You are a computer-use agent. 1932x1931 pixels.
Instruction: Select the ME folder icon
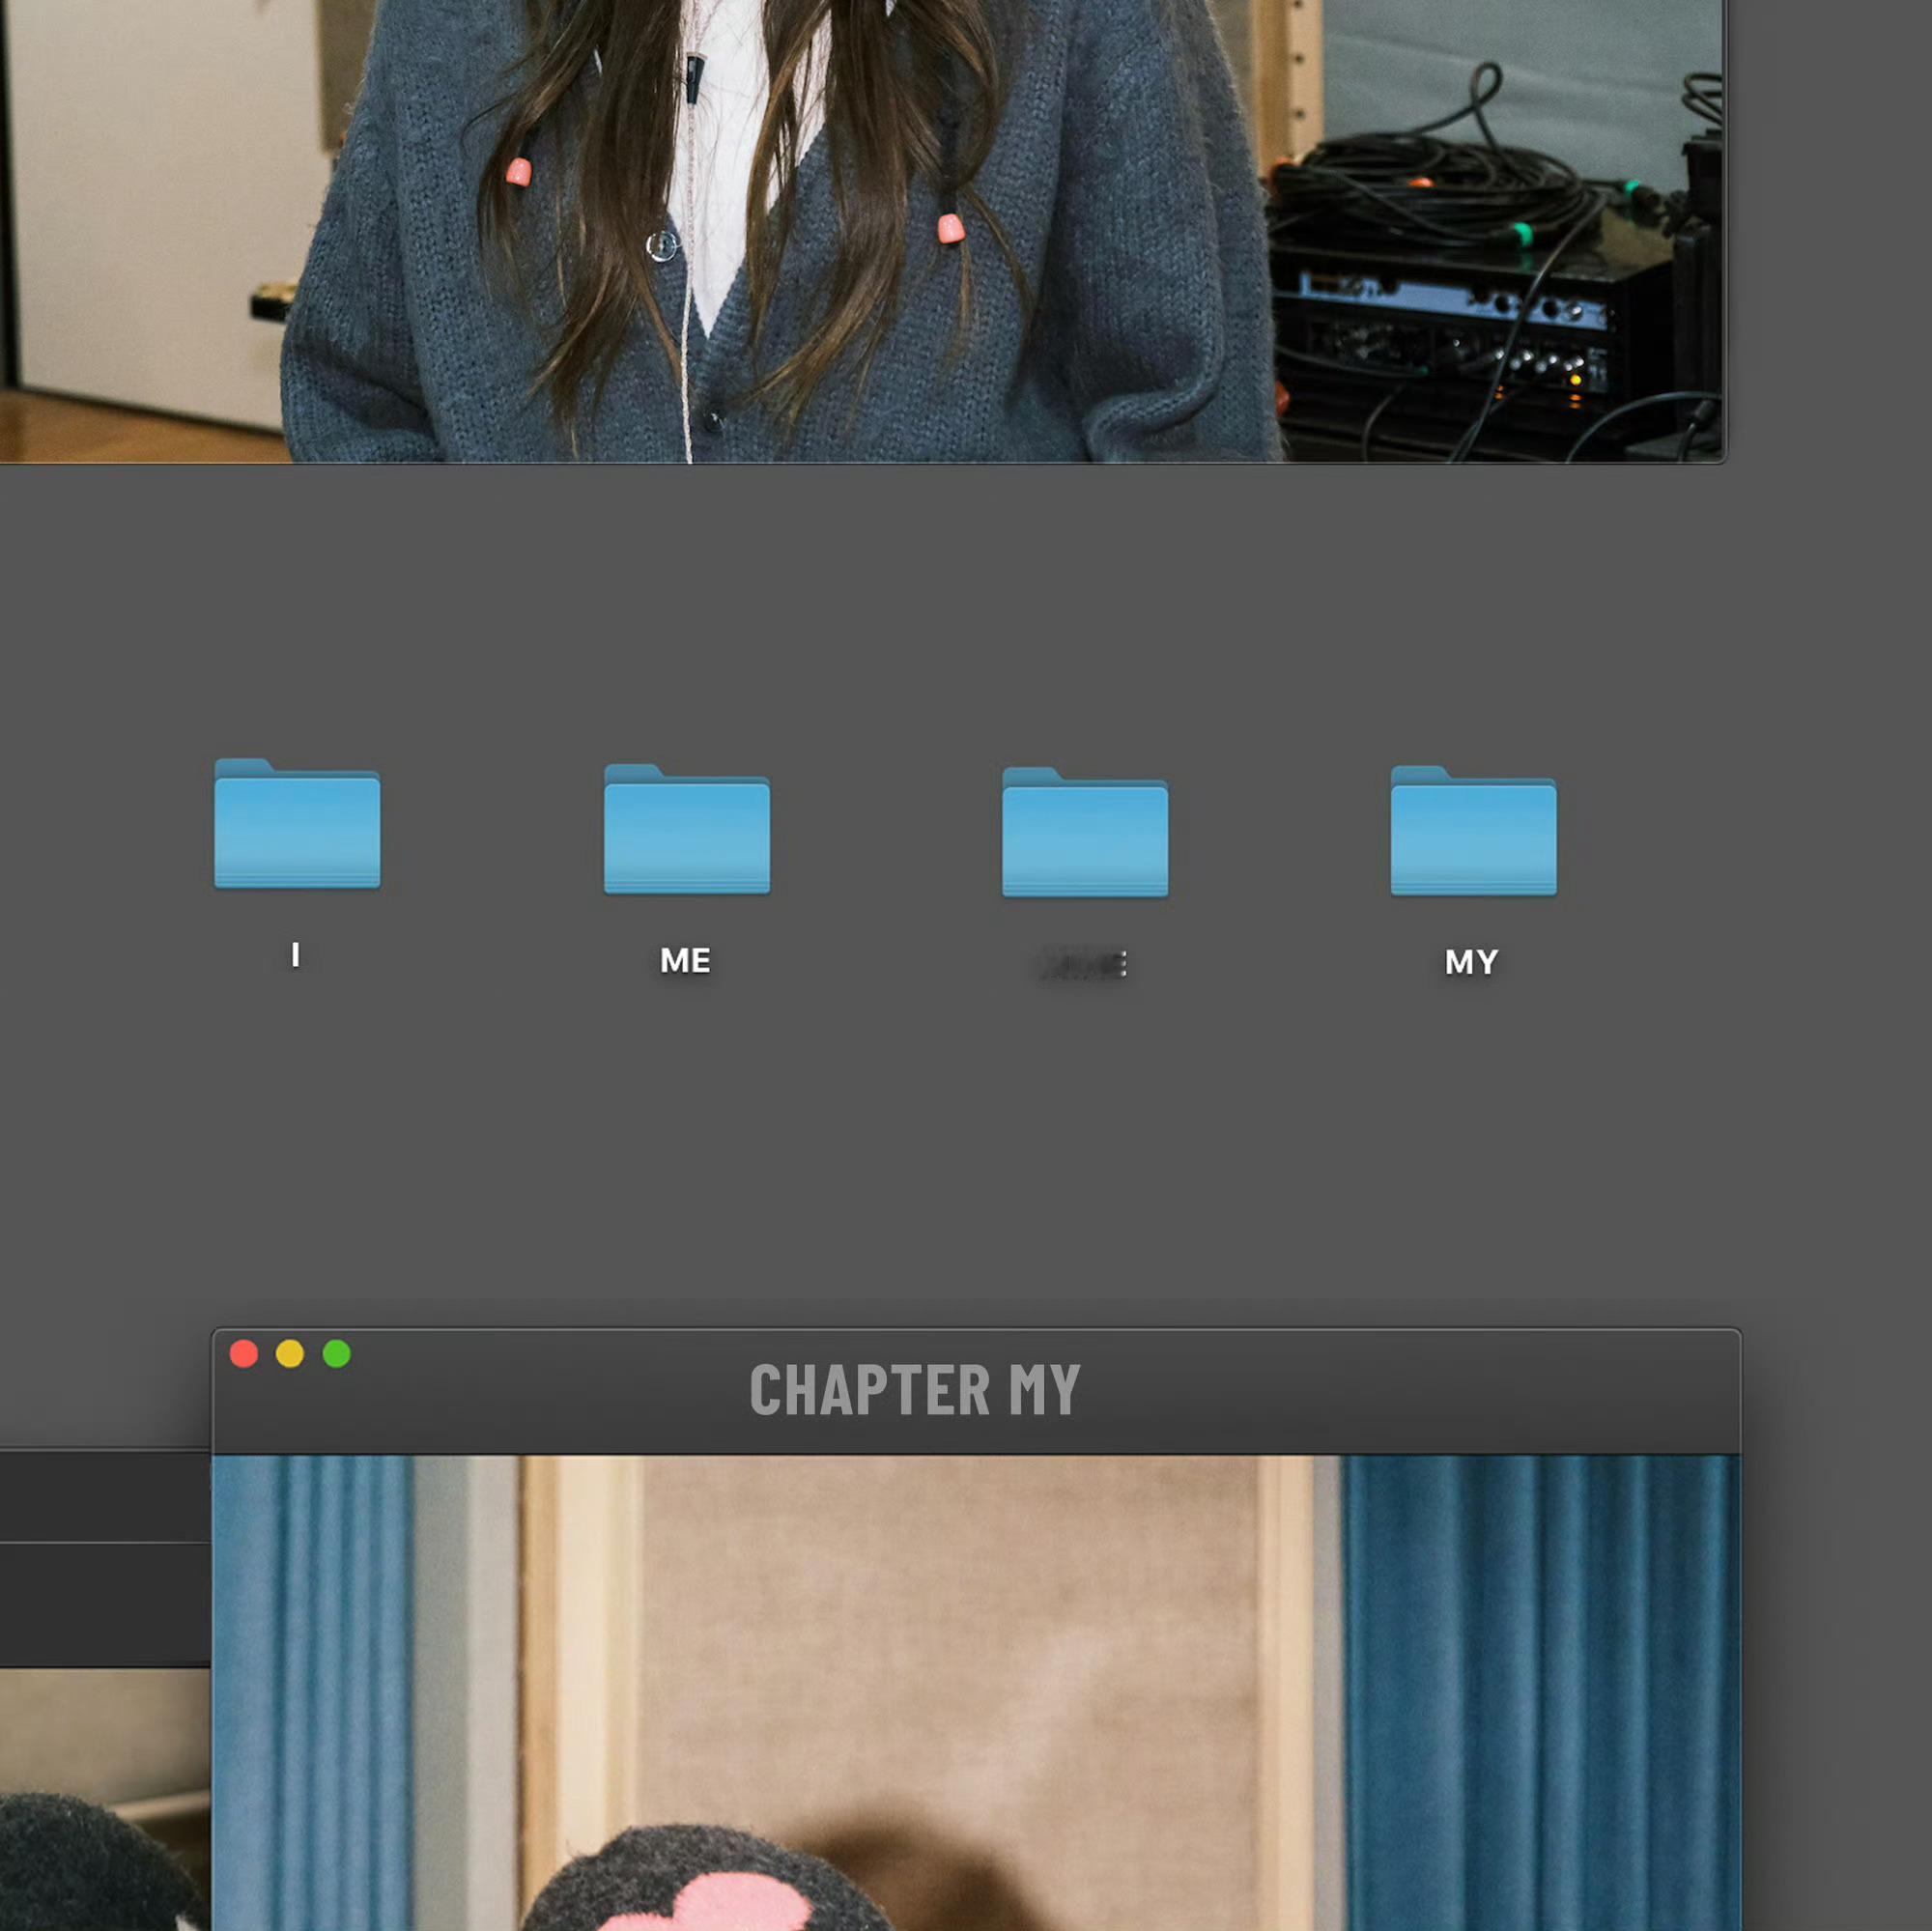click(x=686, y=830)
